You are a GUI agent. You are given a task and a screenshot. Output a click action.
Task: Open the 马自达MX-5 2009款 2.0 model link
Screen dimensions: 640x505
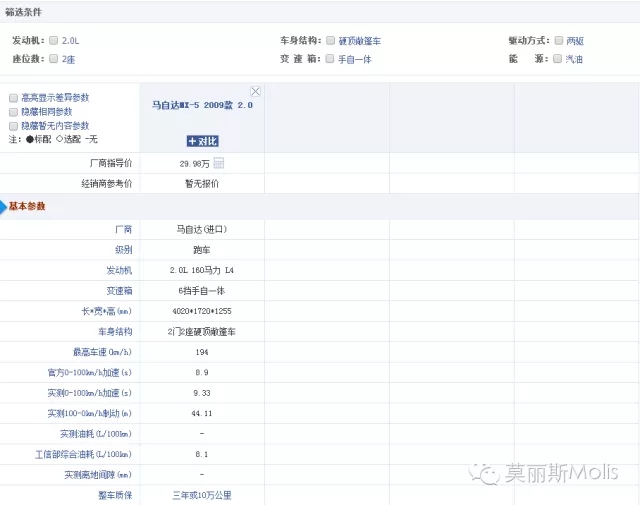[202, 105]
